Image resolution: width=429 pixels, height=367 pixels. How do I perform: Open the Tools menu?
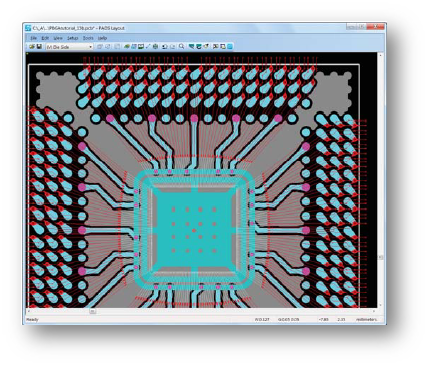click(x=88, y=38)
